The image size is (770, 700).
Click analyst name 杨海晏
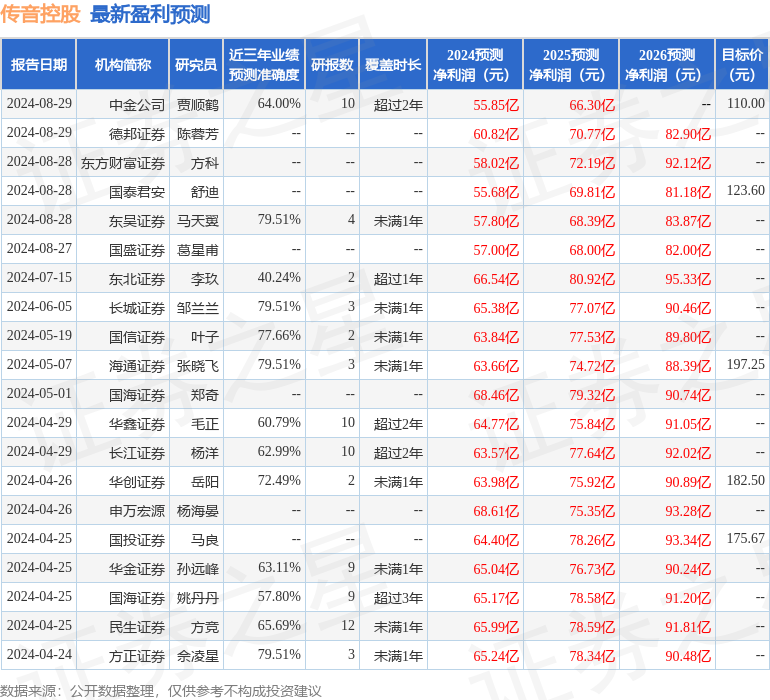click(197, 510)
